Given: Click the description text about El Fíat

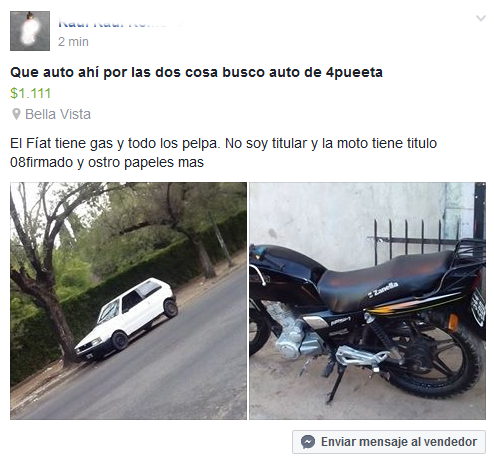Looking at the screenshot, I should [223, 153].
